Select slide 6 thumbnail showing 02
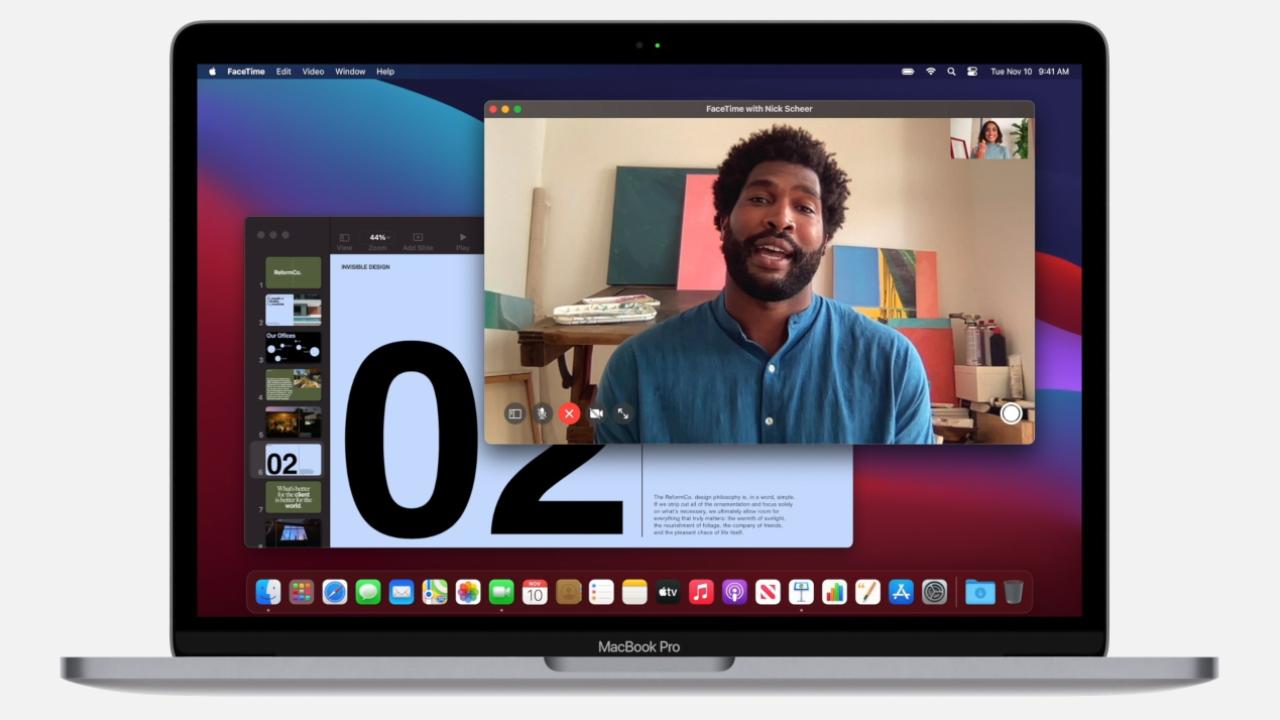The width and height of the screenshot is (1280, 720). coord(293,460)
